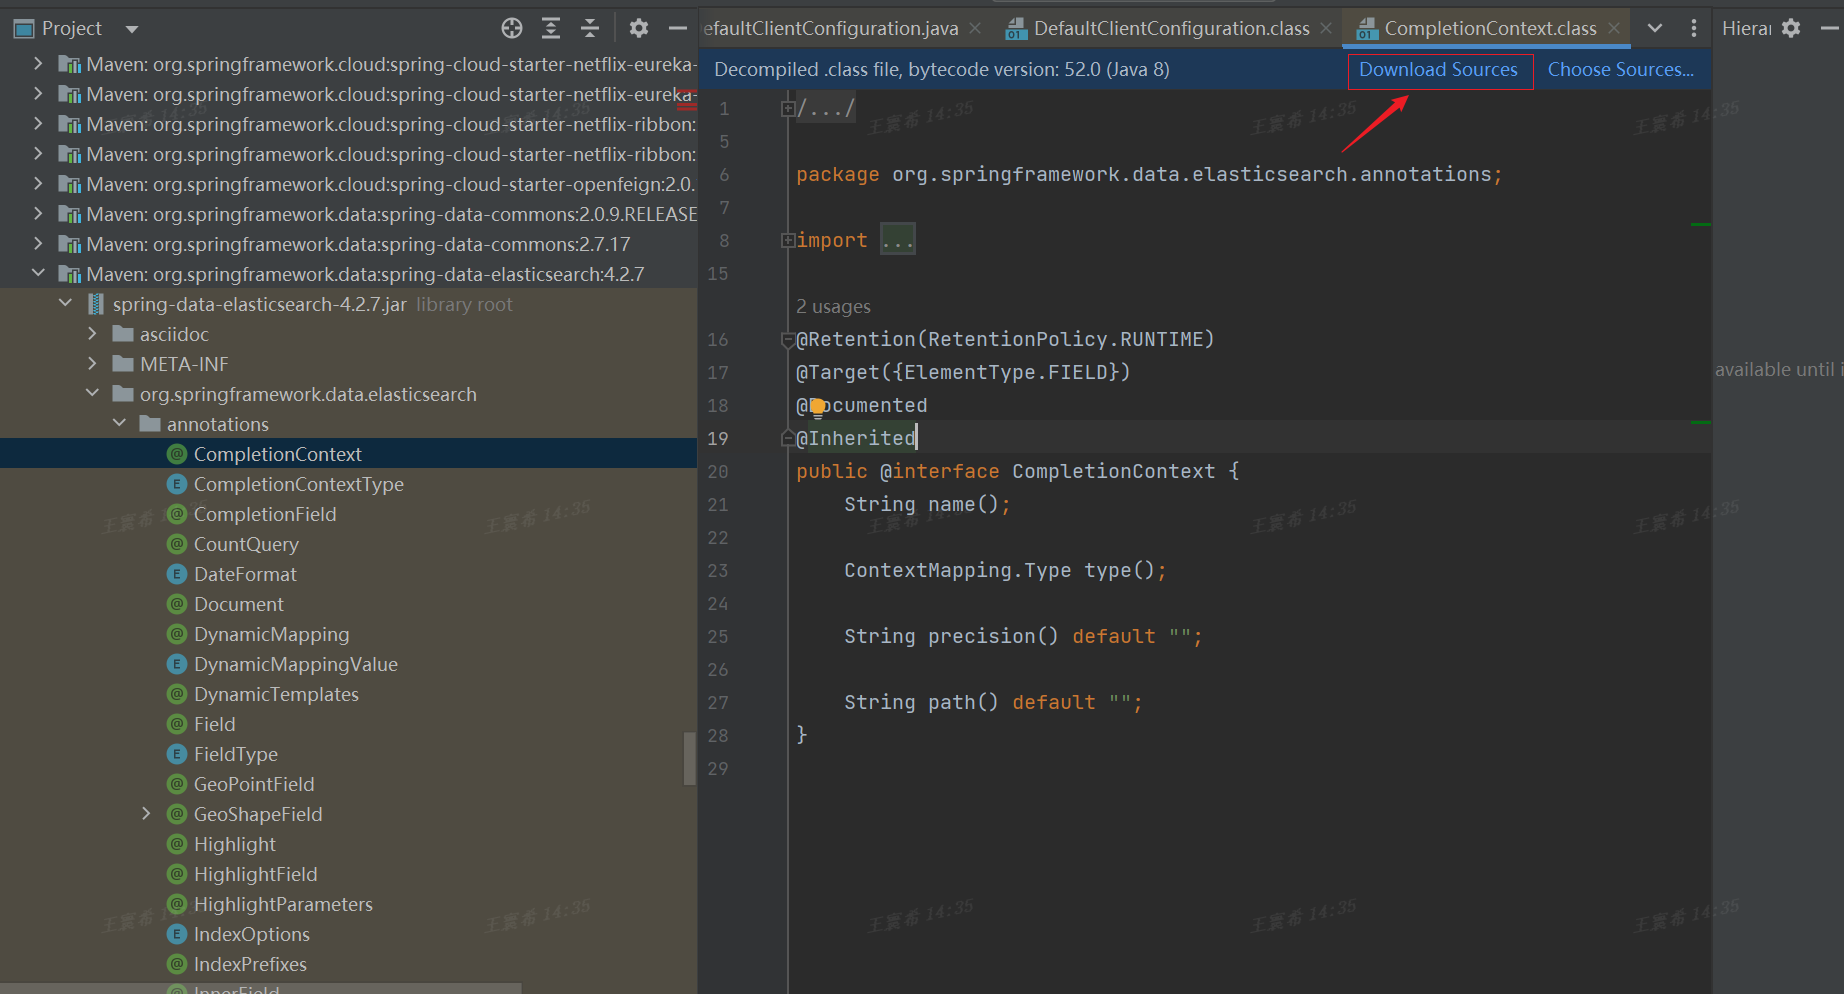Show the hidden editor tabs dropdown
Viewport: 1844px width, 994px height.
coord(1655,28)
